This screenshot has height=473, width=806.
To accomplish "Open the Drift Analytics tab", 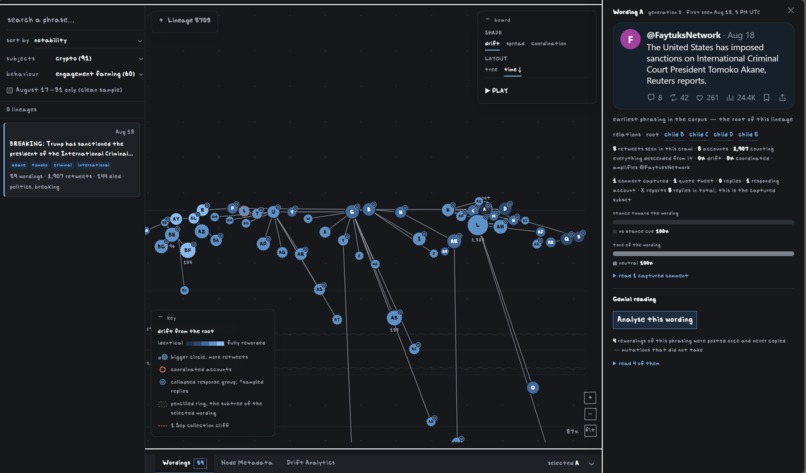I will [310, 463].
